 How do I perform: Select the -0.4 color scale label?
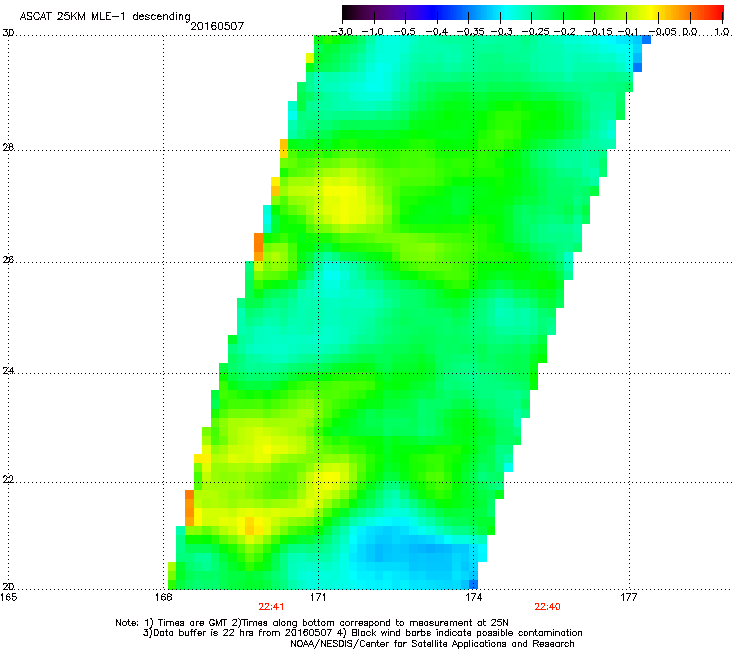pos(437,32)
